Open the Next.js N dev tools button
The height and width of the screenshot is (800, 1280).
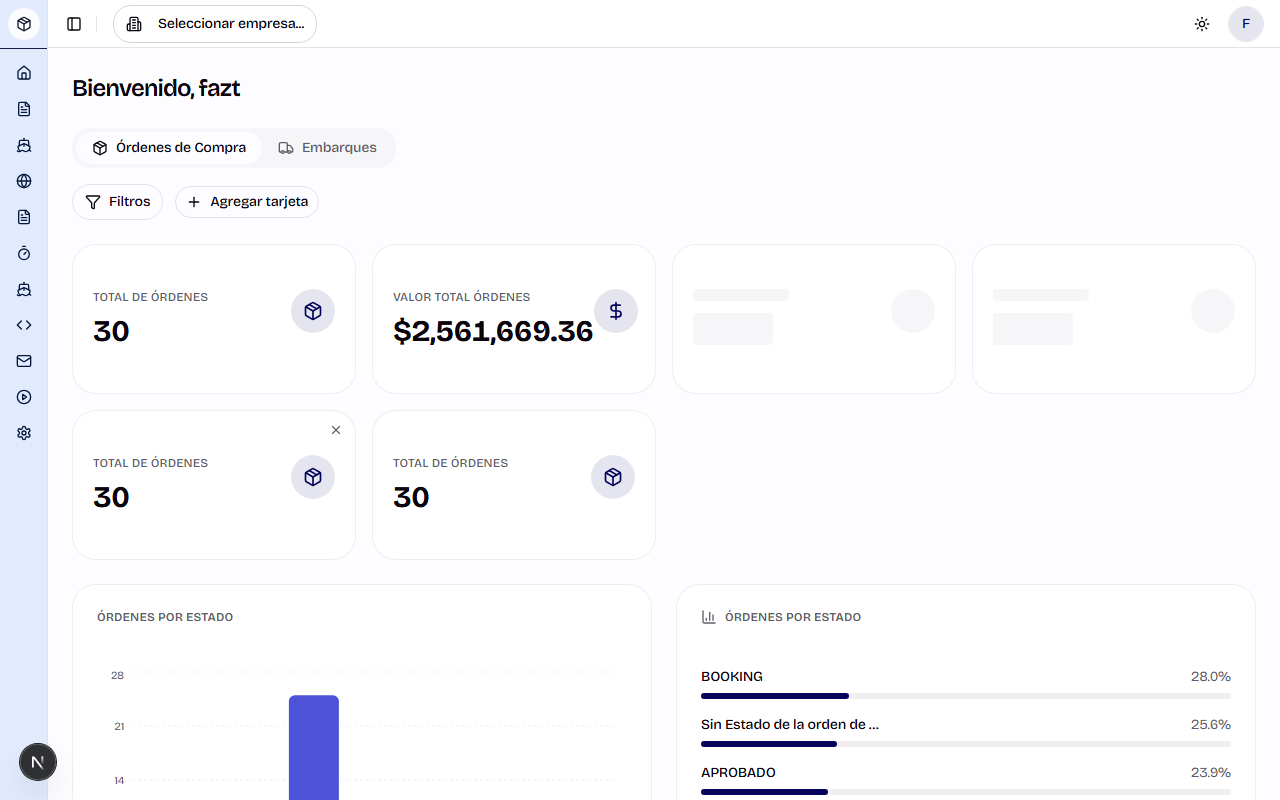pos(38,762)
